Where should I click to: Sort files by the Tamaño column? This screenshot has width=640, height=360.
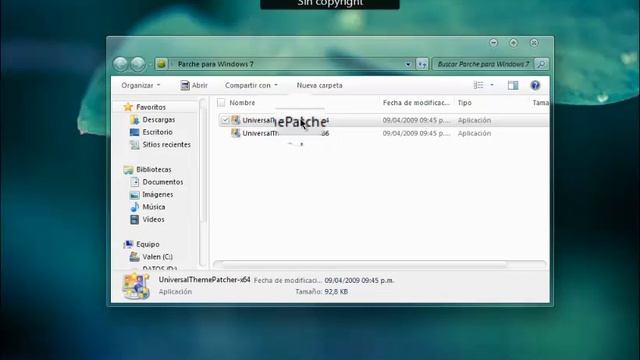click(540, 103)
